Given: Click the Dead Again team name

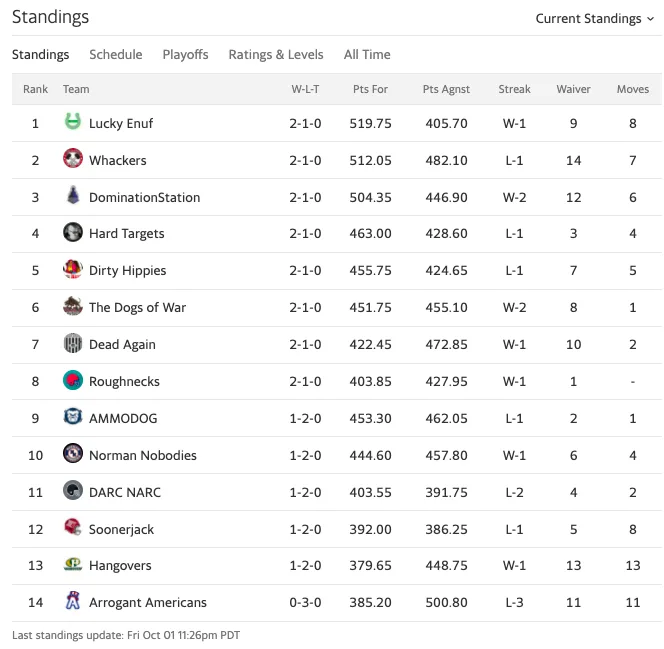Looking at the screenshot, I should point(122,345).
